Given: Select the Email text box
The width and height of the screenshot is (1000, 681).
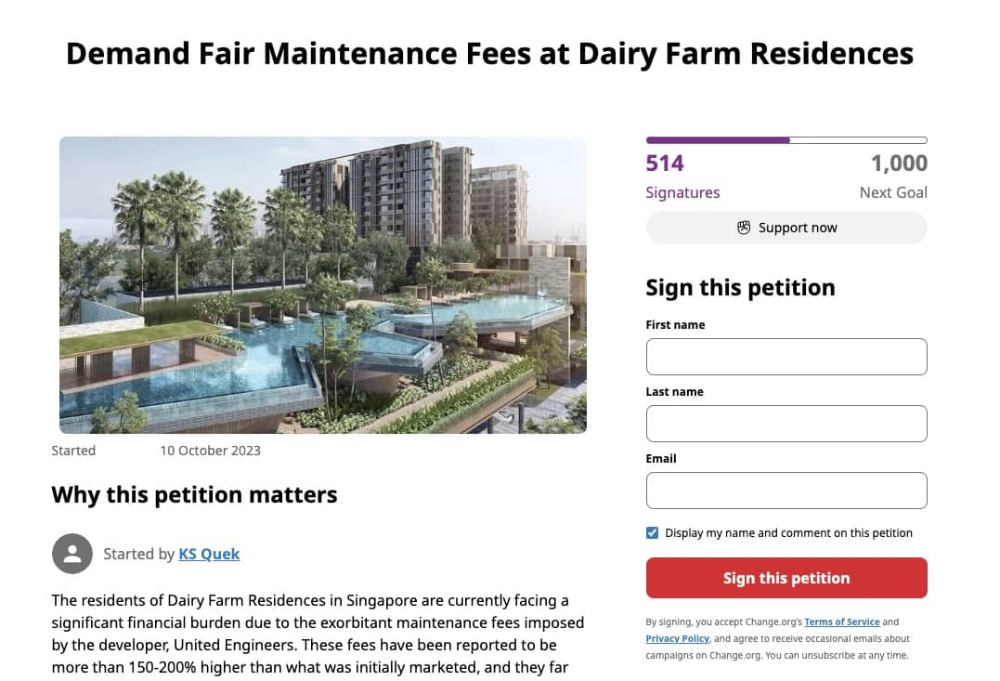Looking at the screenshot, I should click(786, 491).
